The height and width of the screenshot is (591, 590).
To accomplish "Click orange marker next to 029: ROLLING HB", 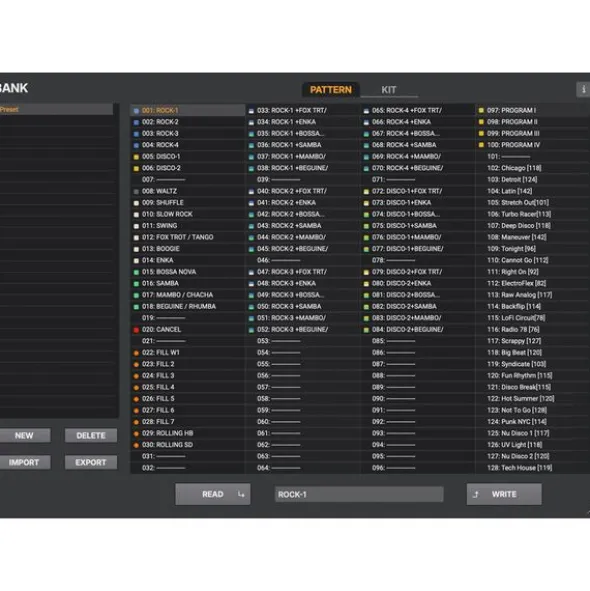I will [x=136, y=434].
